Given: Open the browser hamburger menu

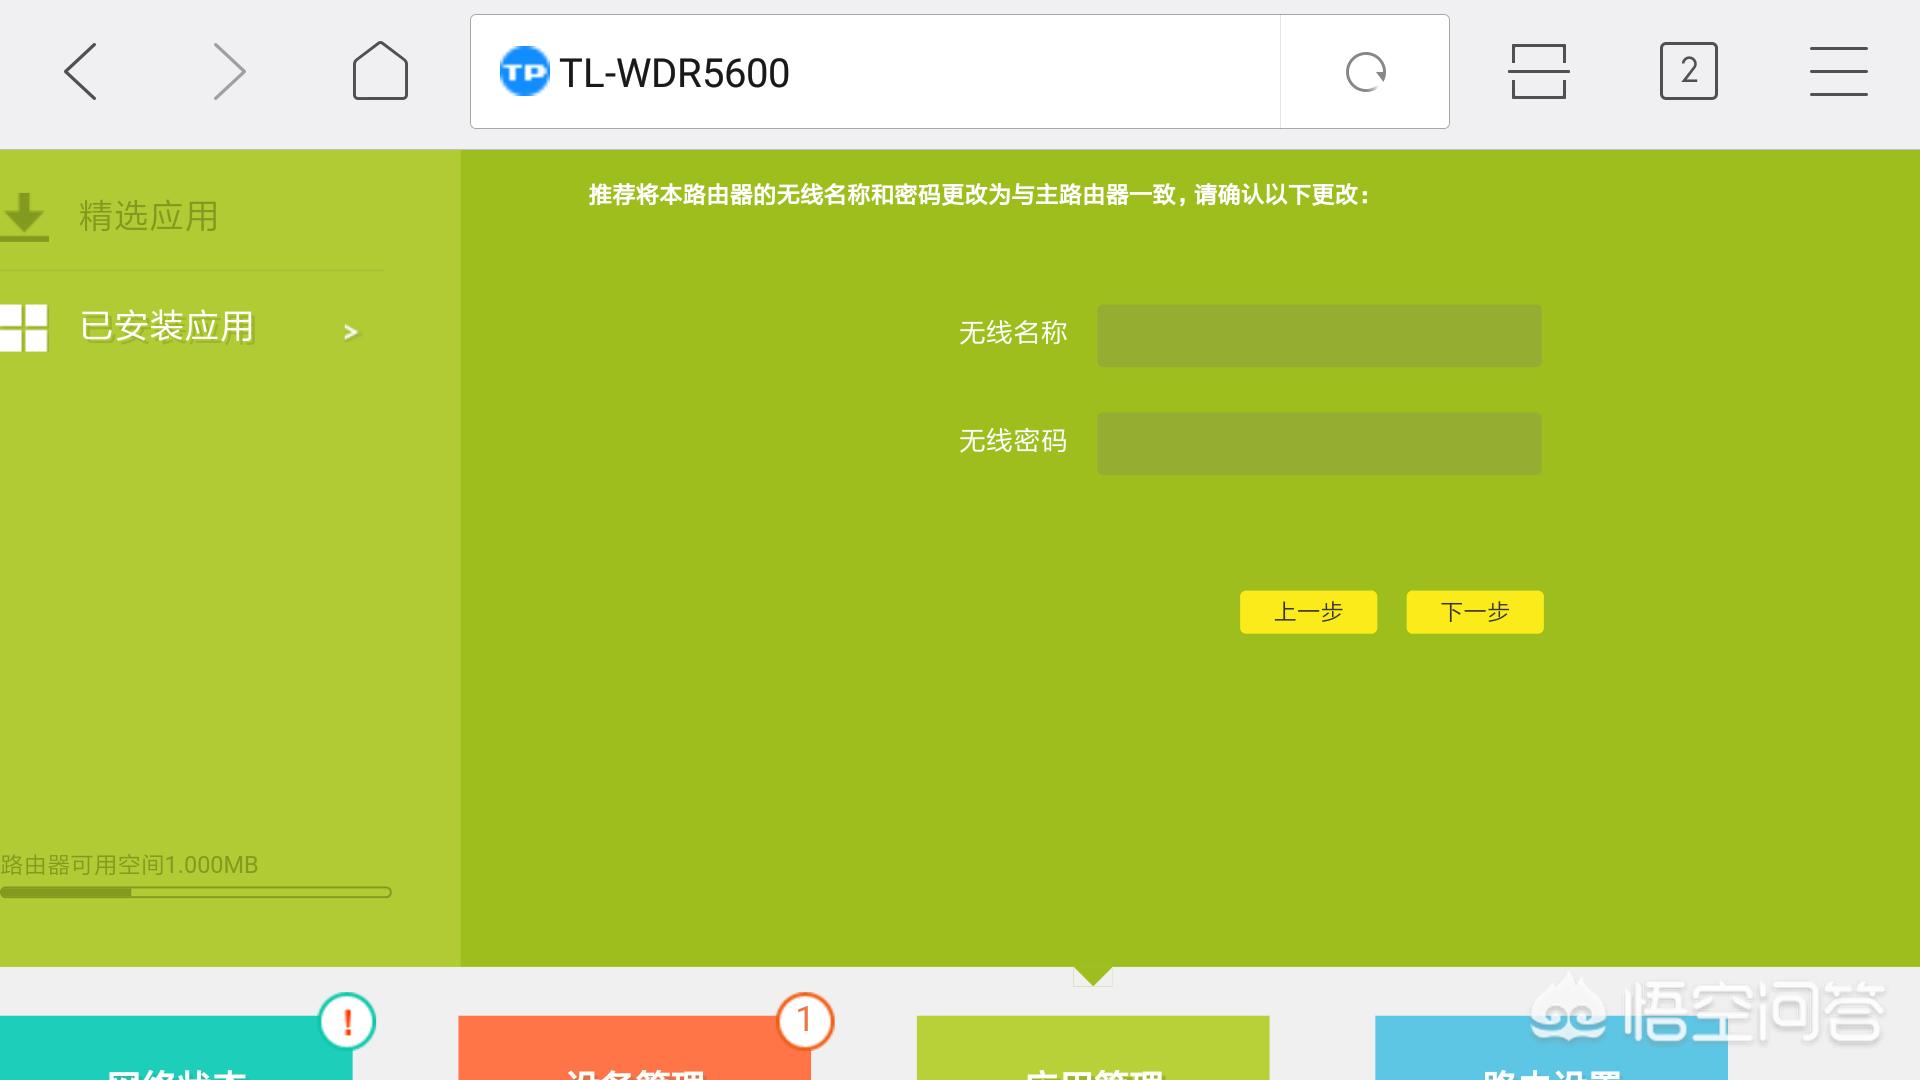Looking at the screenshot, I should point(1840,71).
